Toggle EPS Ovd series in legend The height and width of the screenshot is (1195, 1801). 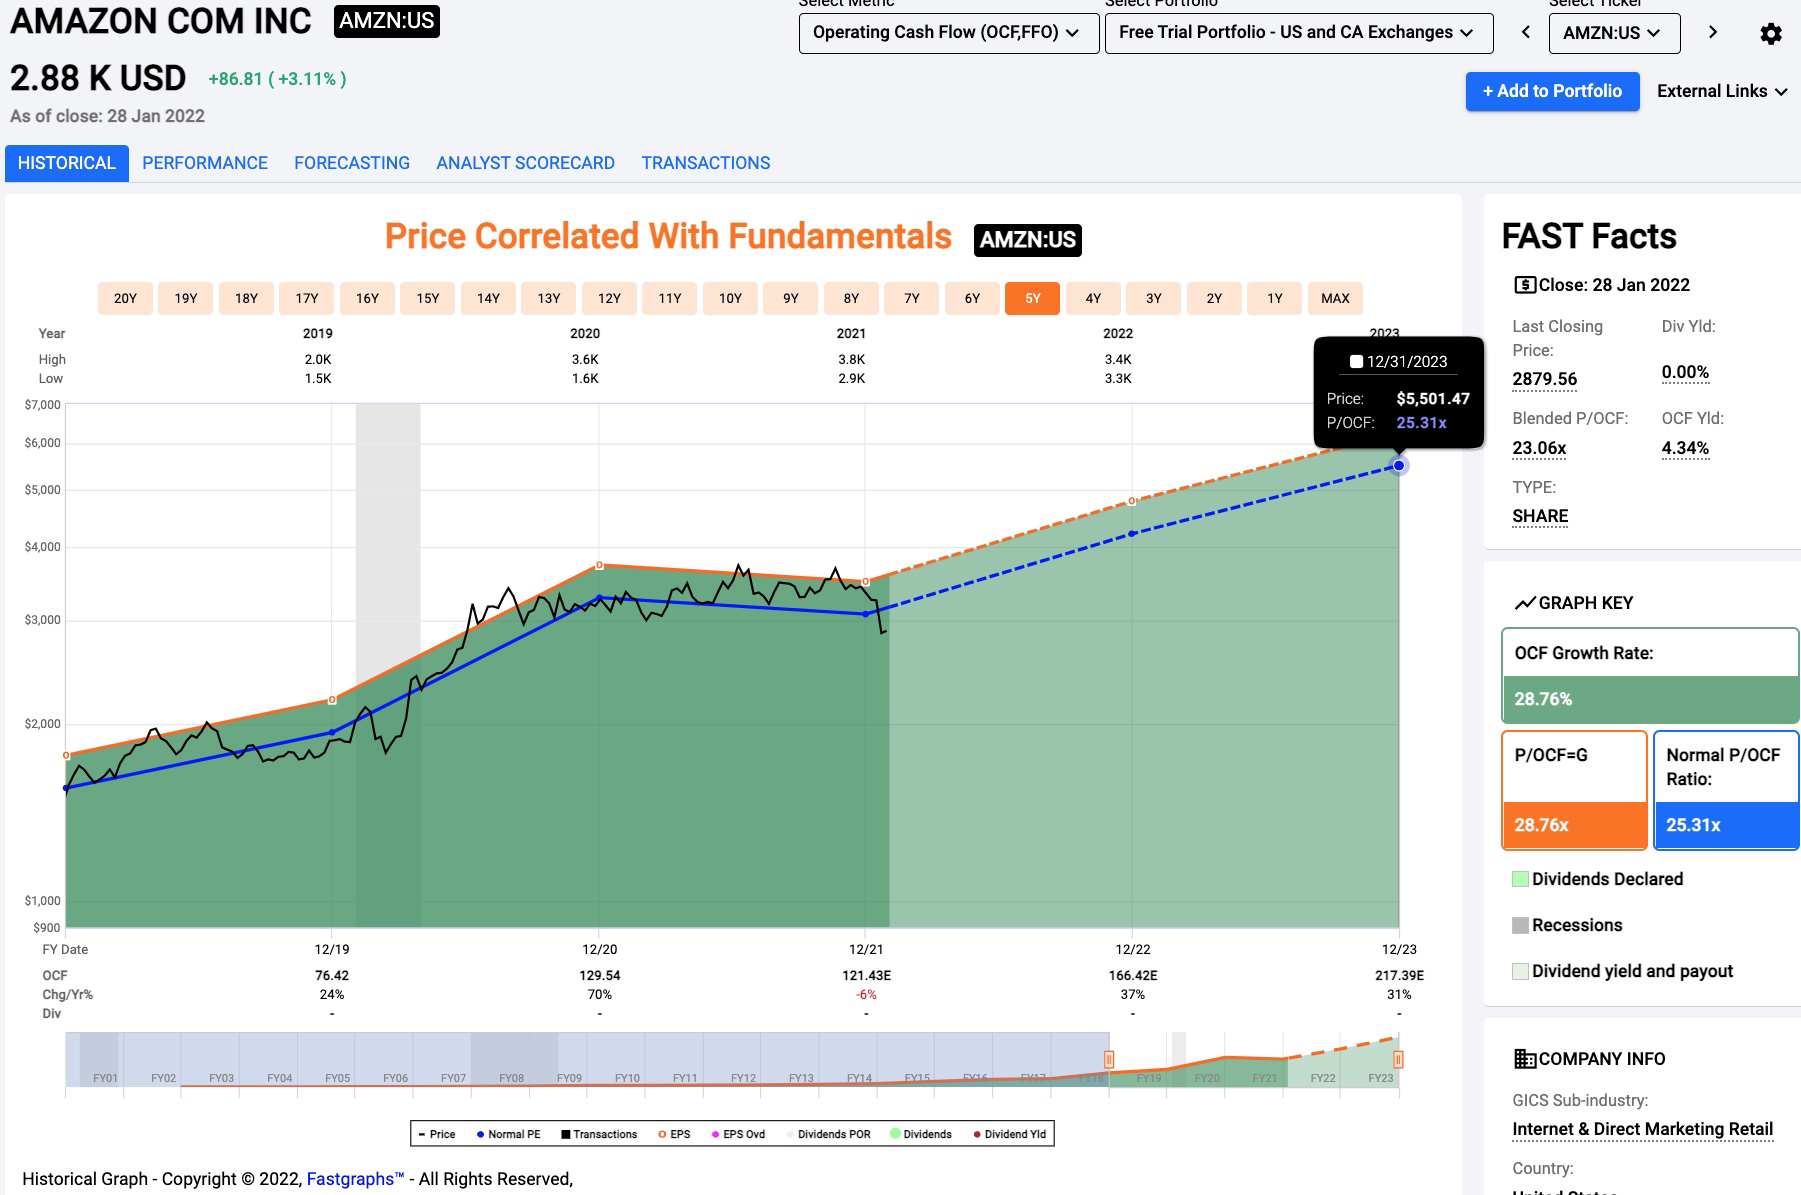click(x=738, y=1134)
